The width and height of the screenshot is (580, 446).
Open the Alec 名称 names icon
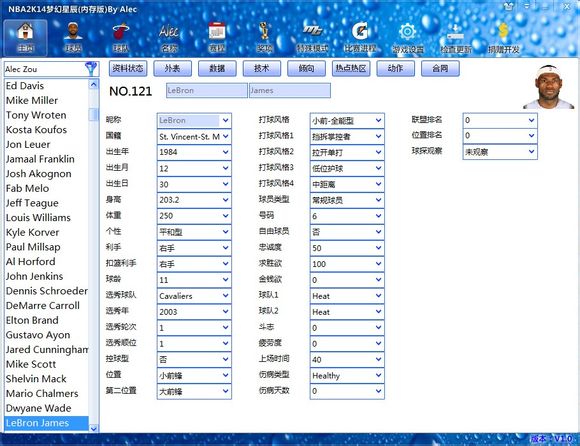[x=169, y=37]
